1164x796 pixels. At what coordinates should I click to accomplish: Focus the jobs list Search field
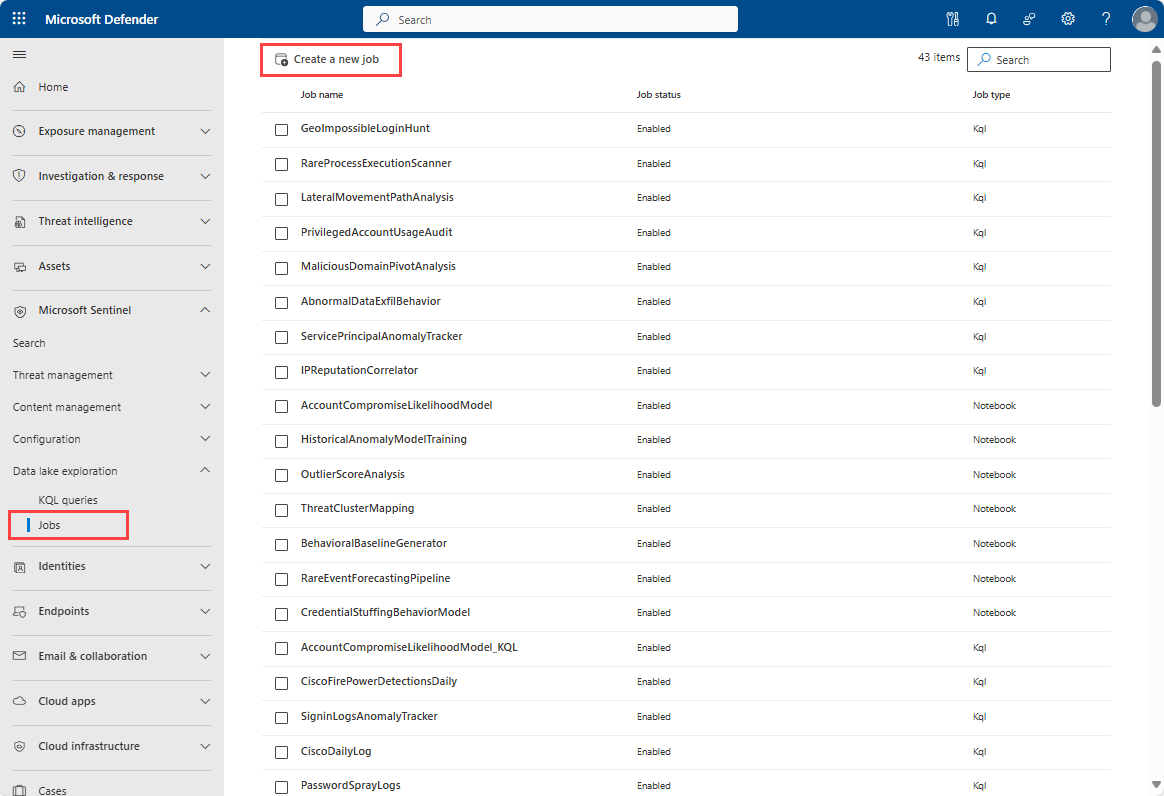[x=1039, y=59]
